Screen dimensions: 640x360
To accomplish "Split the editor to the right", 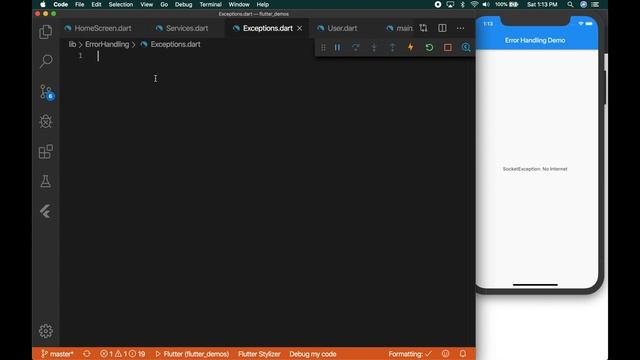I will pos(442,28).
